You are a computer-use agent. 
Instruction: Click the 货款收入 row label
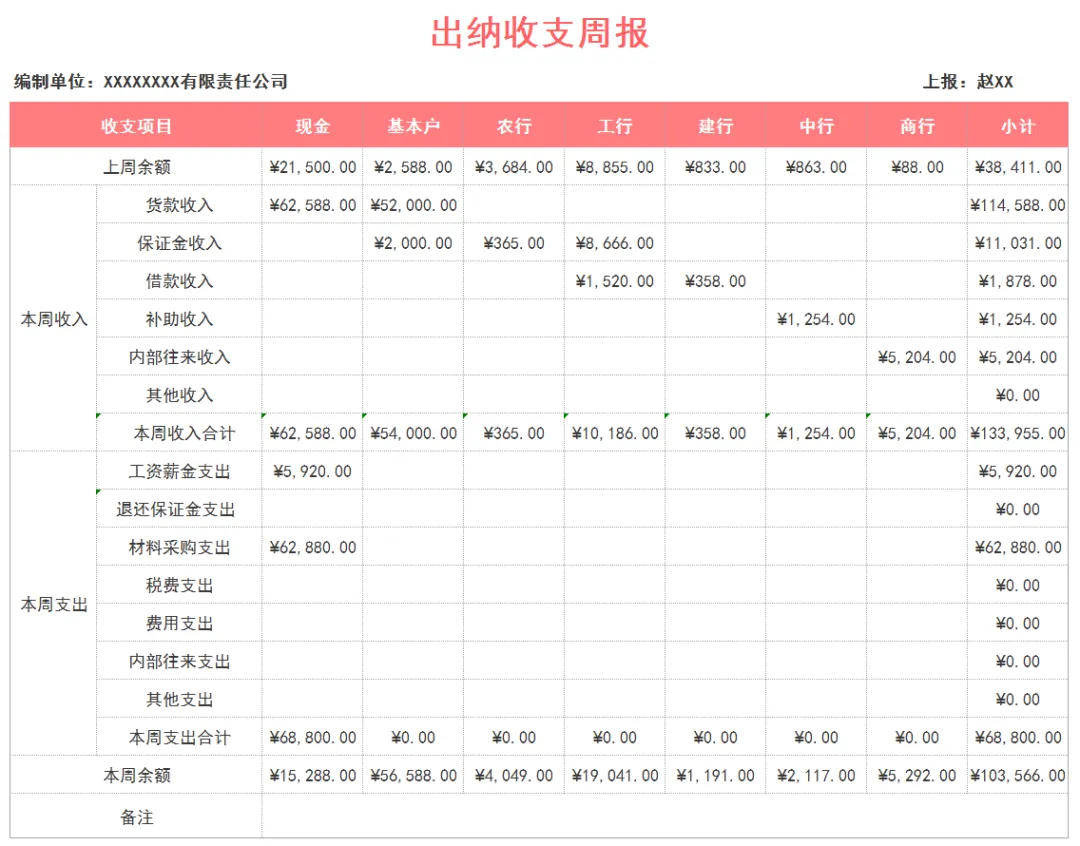tap(179, 205)
